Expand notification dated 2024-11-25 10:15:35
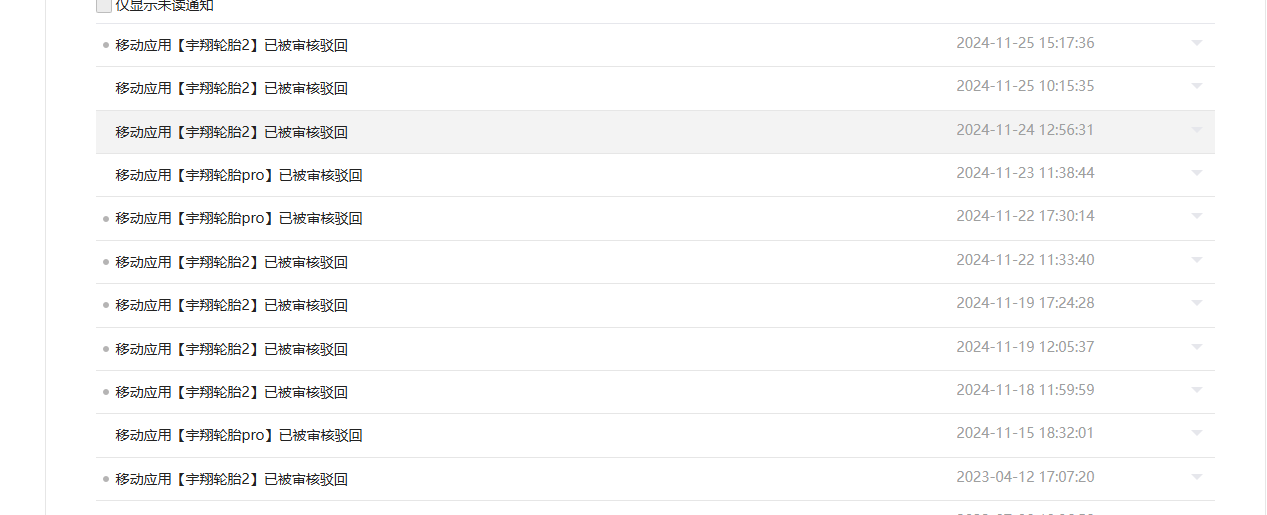This screenshot has width=1267, height=515. point(1197,86)
